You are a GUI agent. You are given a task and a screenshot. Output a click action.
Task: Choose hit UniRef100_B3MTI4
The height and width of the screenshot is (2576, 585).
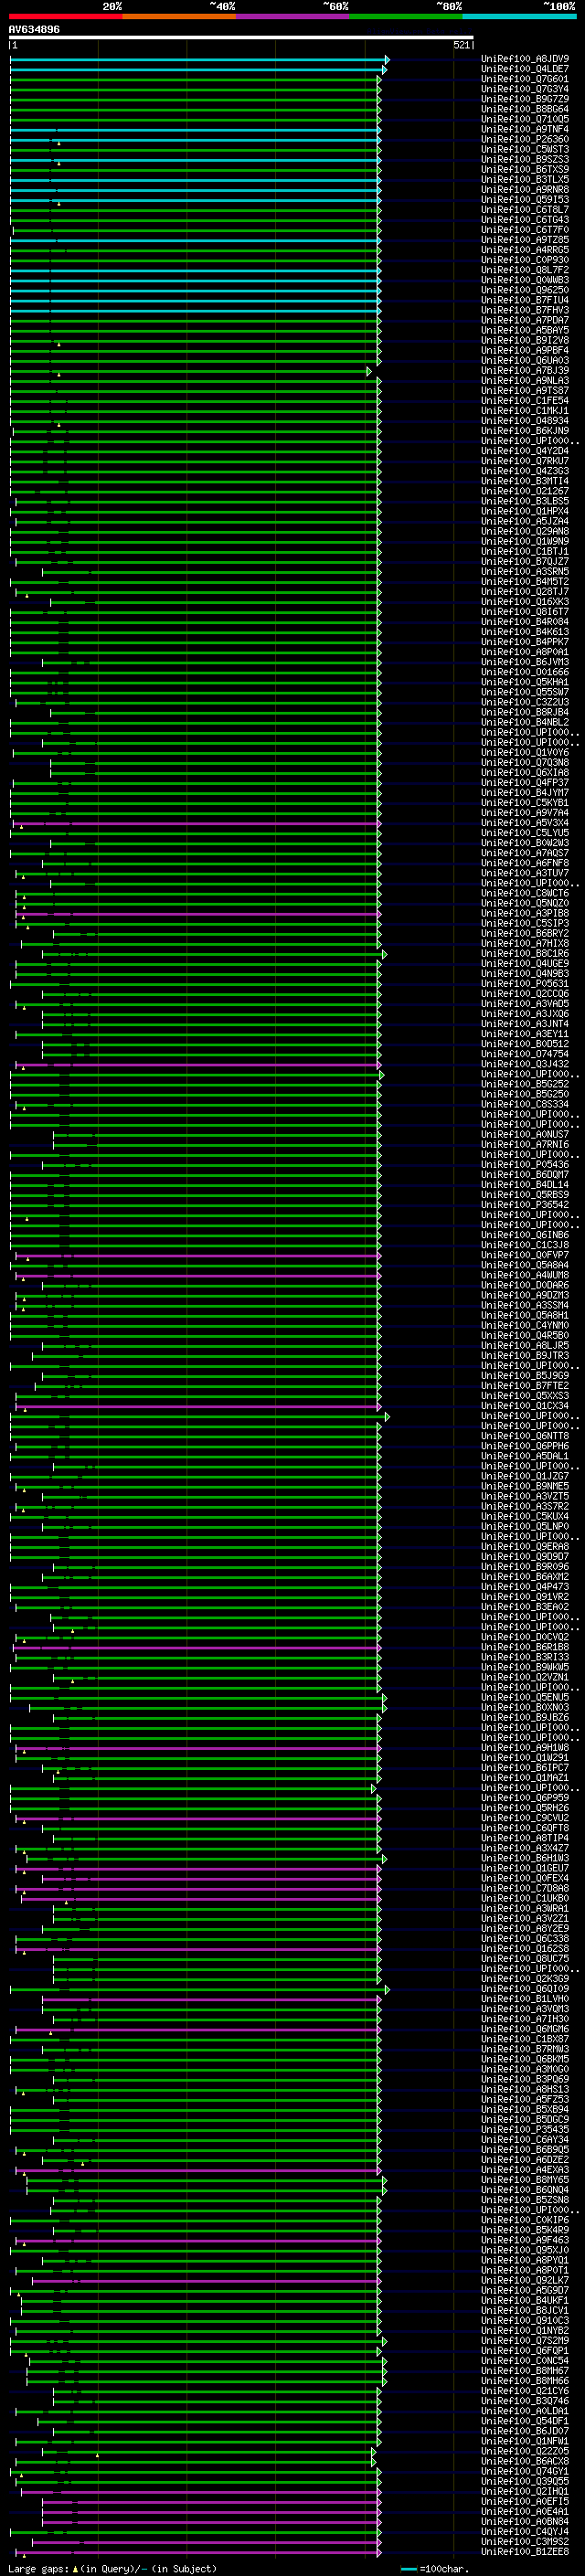(x=525, y=481)
